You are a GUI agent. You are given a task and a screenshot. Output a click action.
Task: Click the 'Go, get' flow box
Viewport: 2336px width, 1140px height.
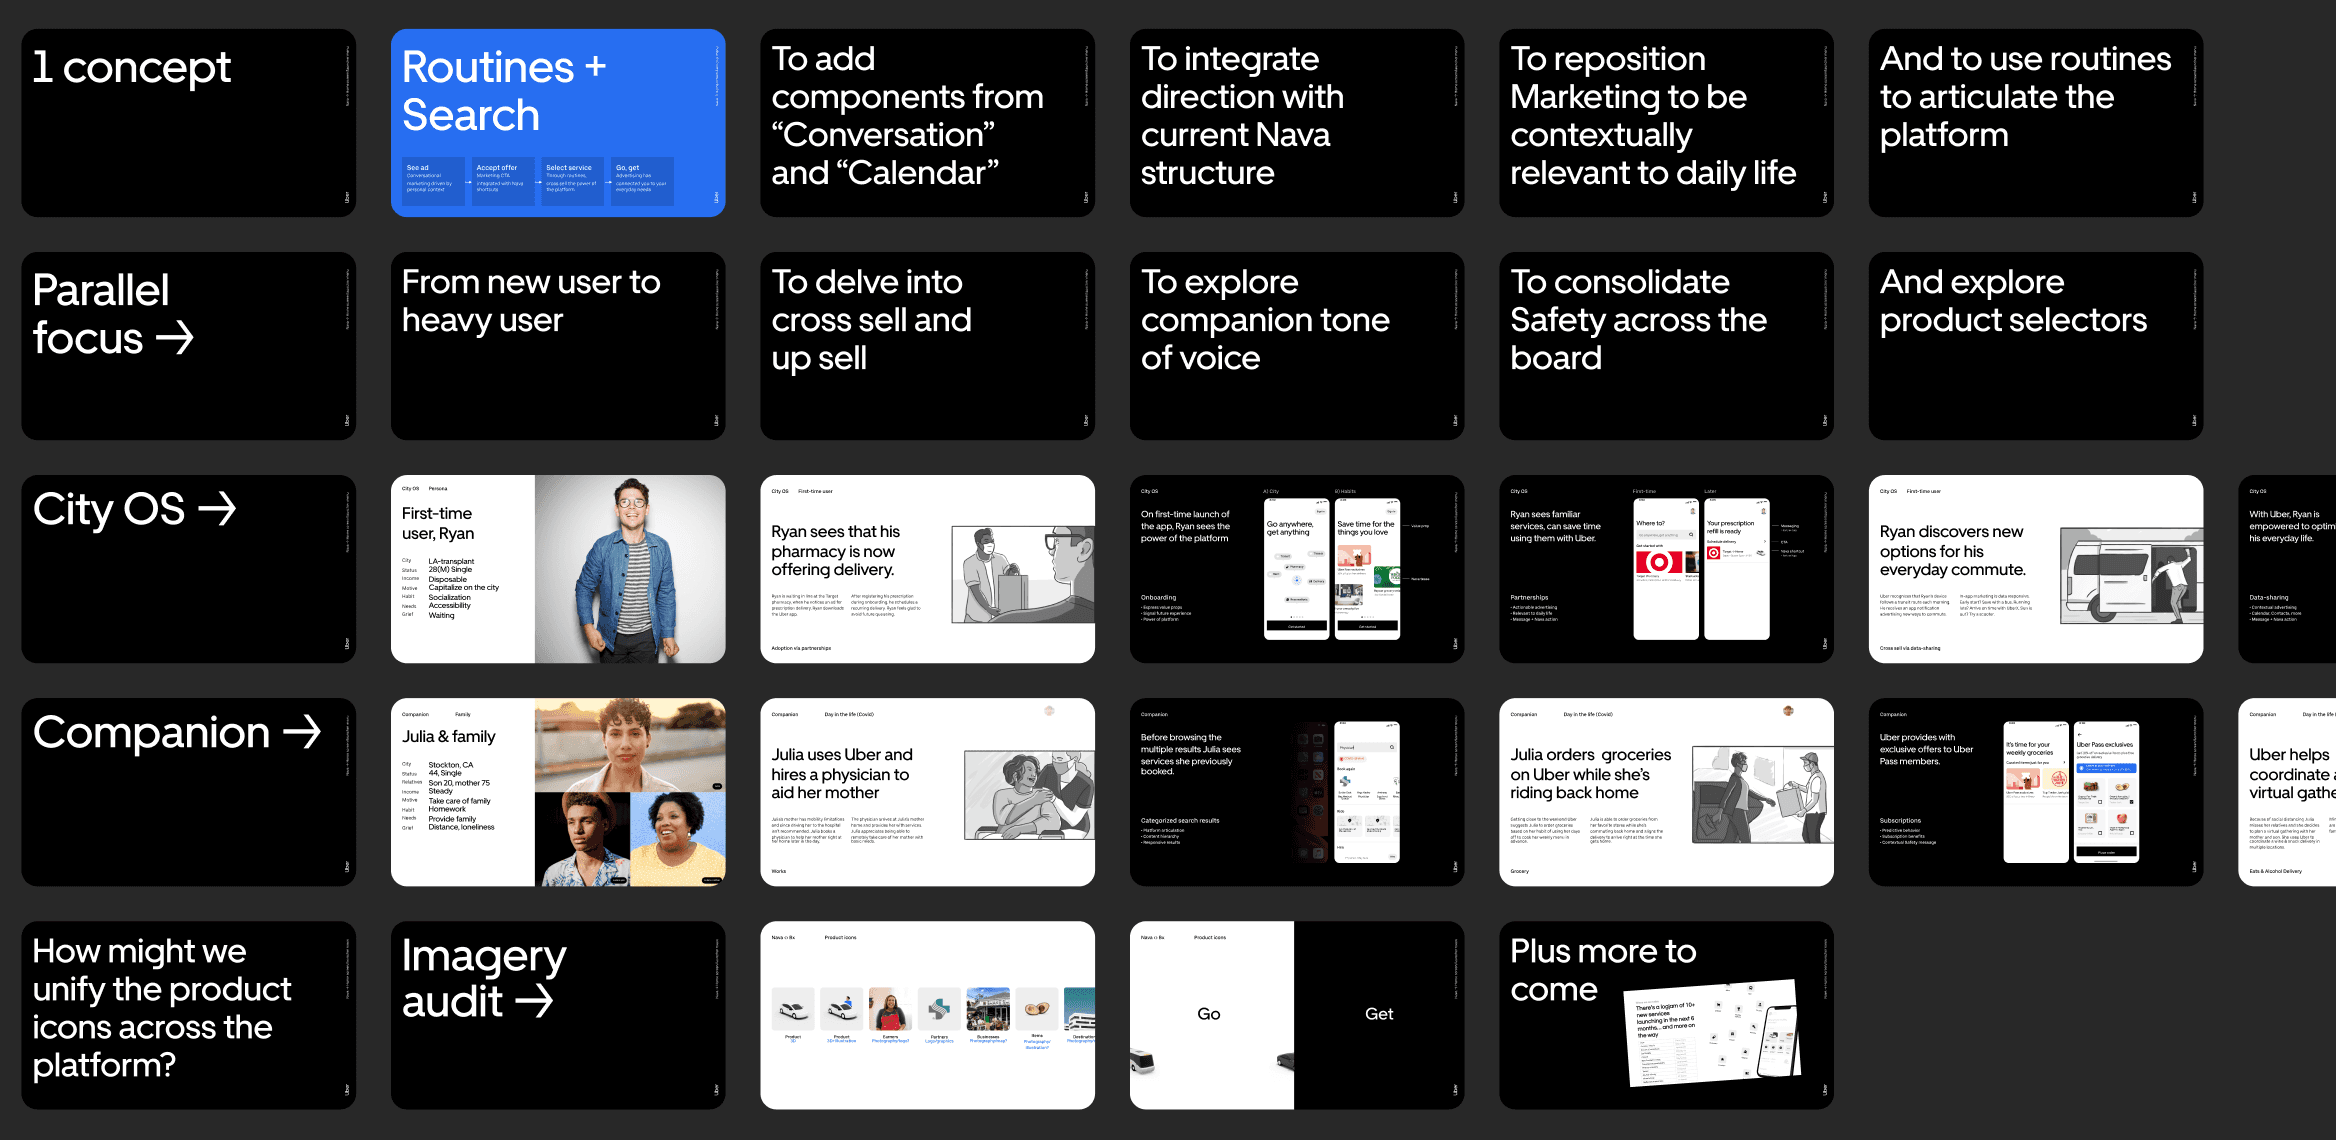pos(642,181)
